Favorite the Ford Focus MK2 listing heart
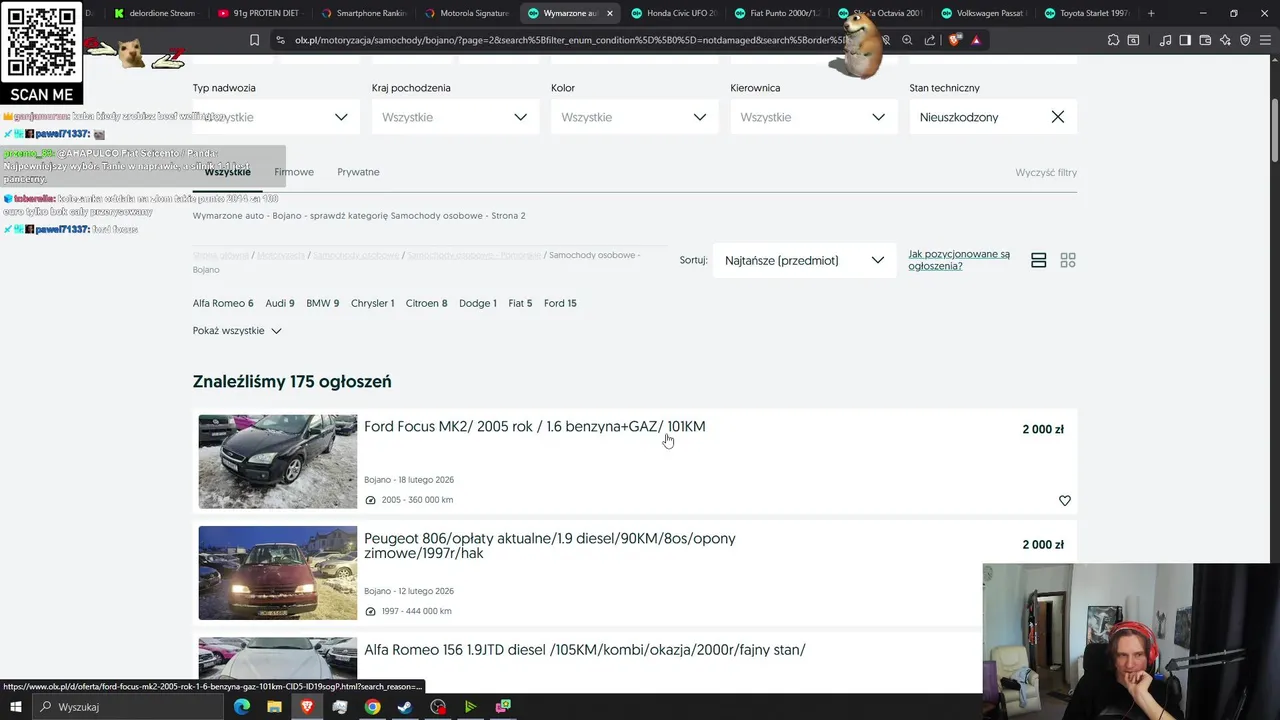The image size is (1280, 720). [1065, 500]
